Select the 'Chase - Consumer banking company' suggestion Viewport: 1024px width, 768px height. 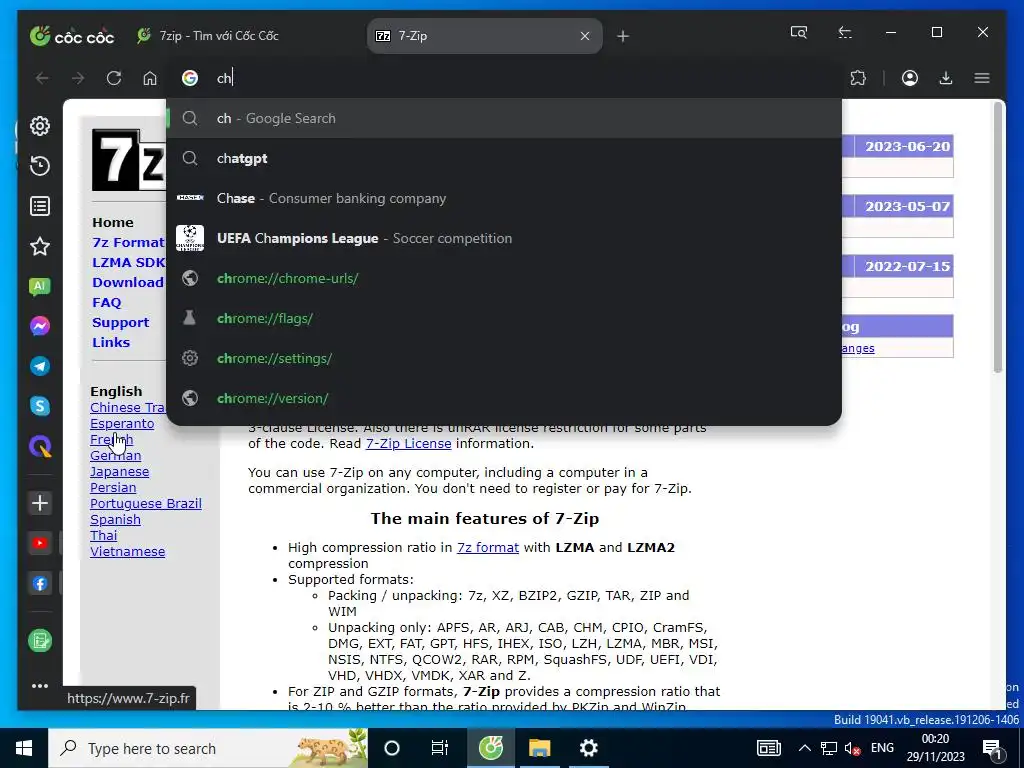504,199
